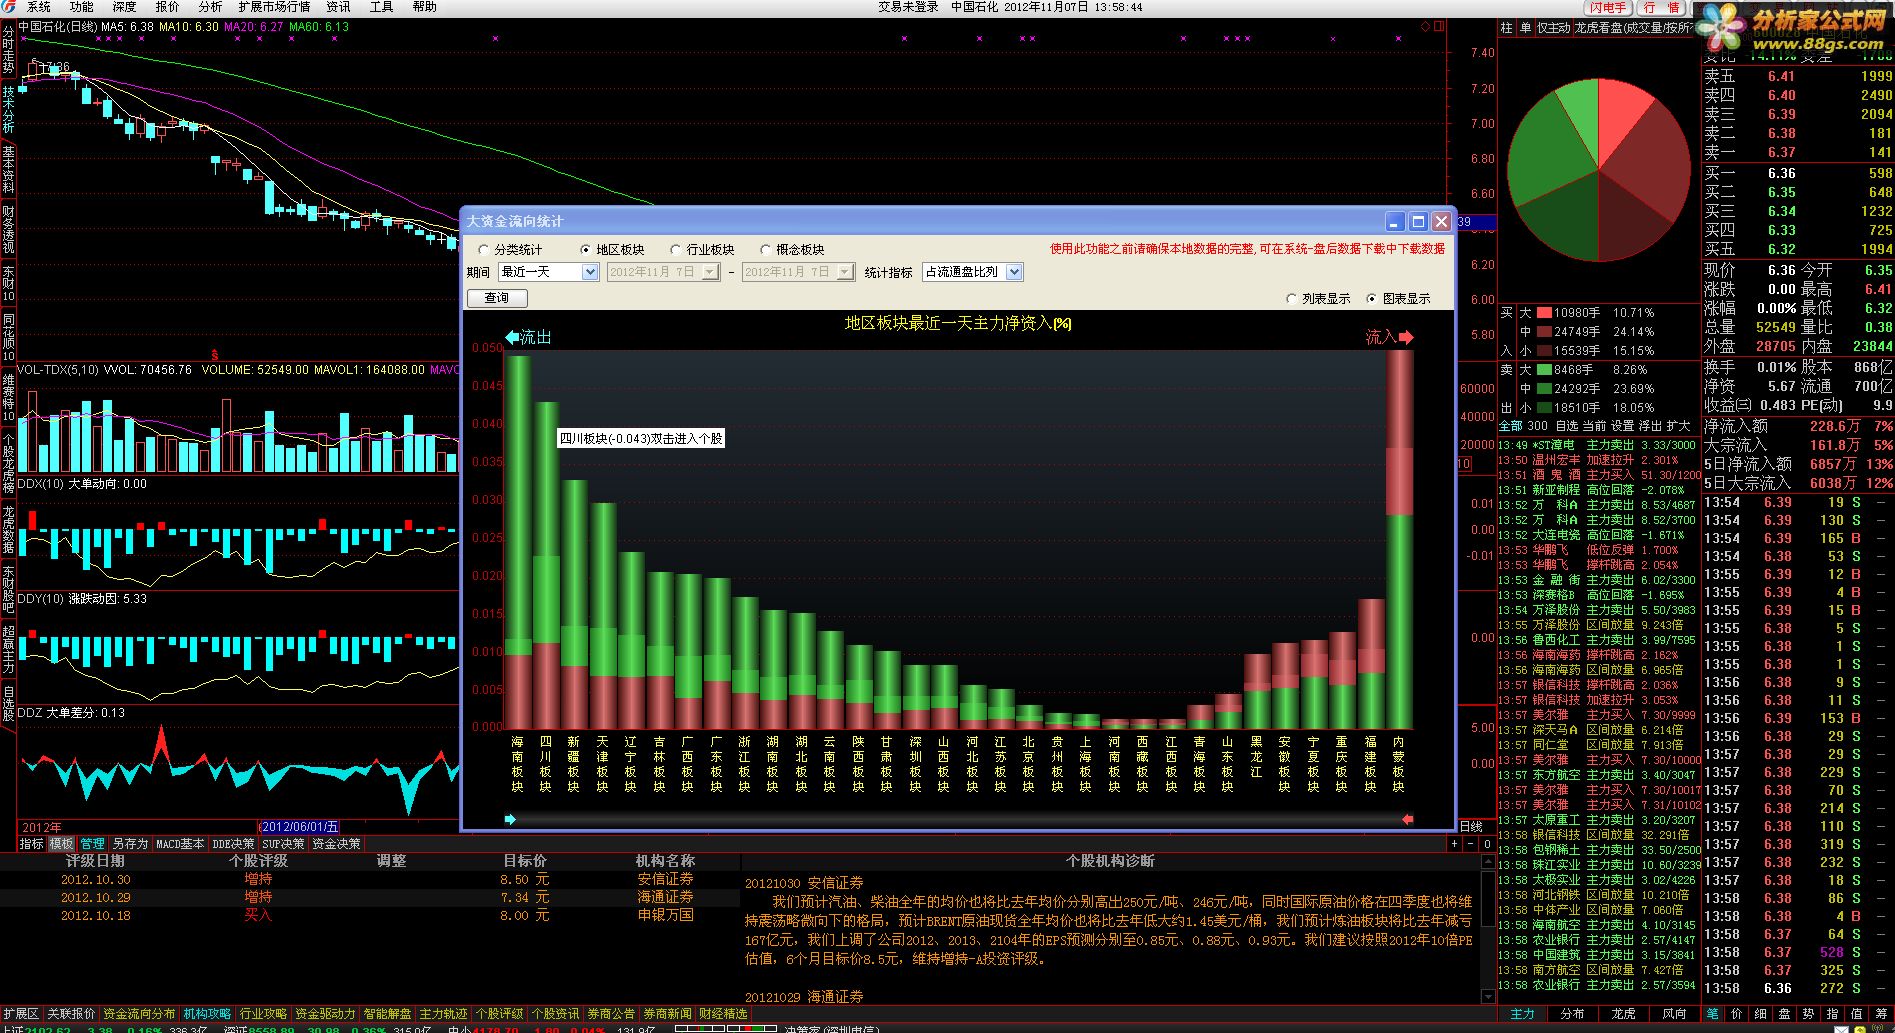
Task: Switch to the 模板 tab
Action: pyautogui.click(x=62, y=844)
